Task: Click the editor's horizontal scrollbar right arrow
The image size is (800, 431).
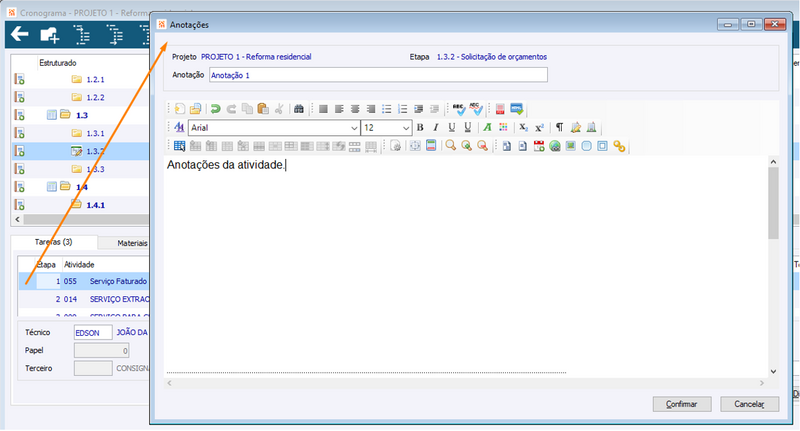Action: point(762,383)
